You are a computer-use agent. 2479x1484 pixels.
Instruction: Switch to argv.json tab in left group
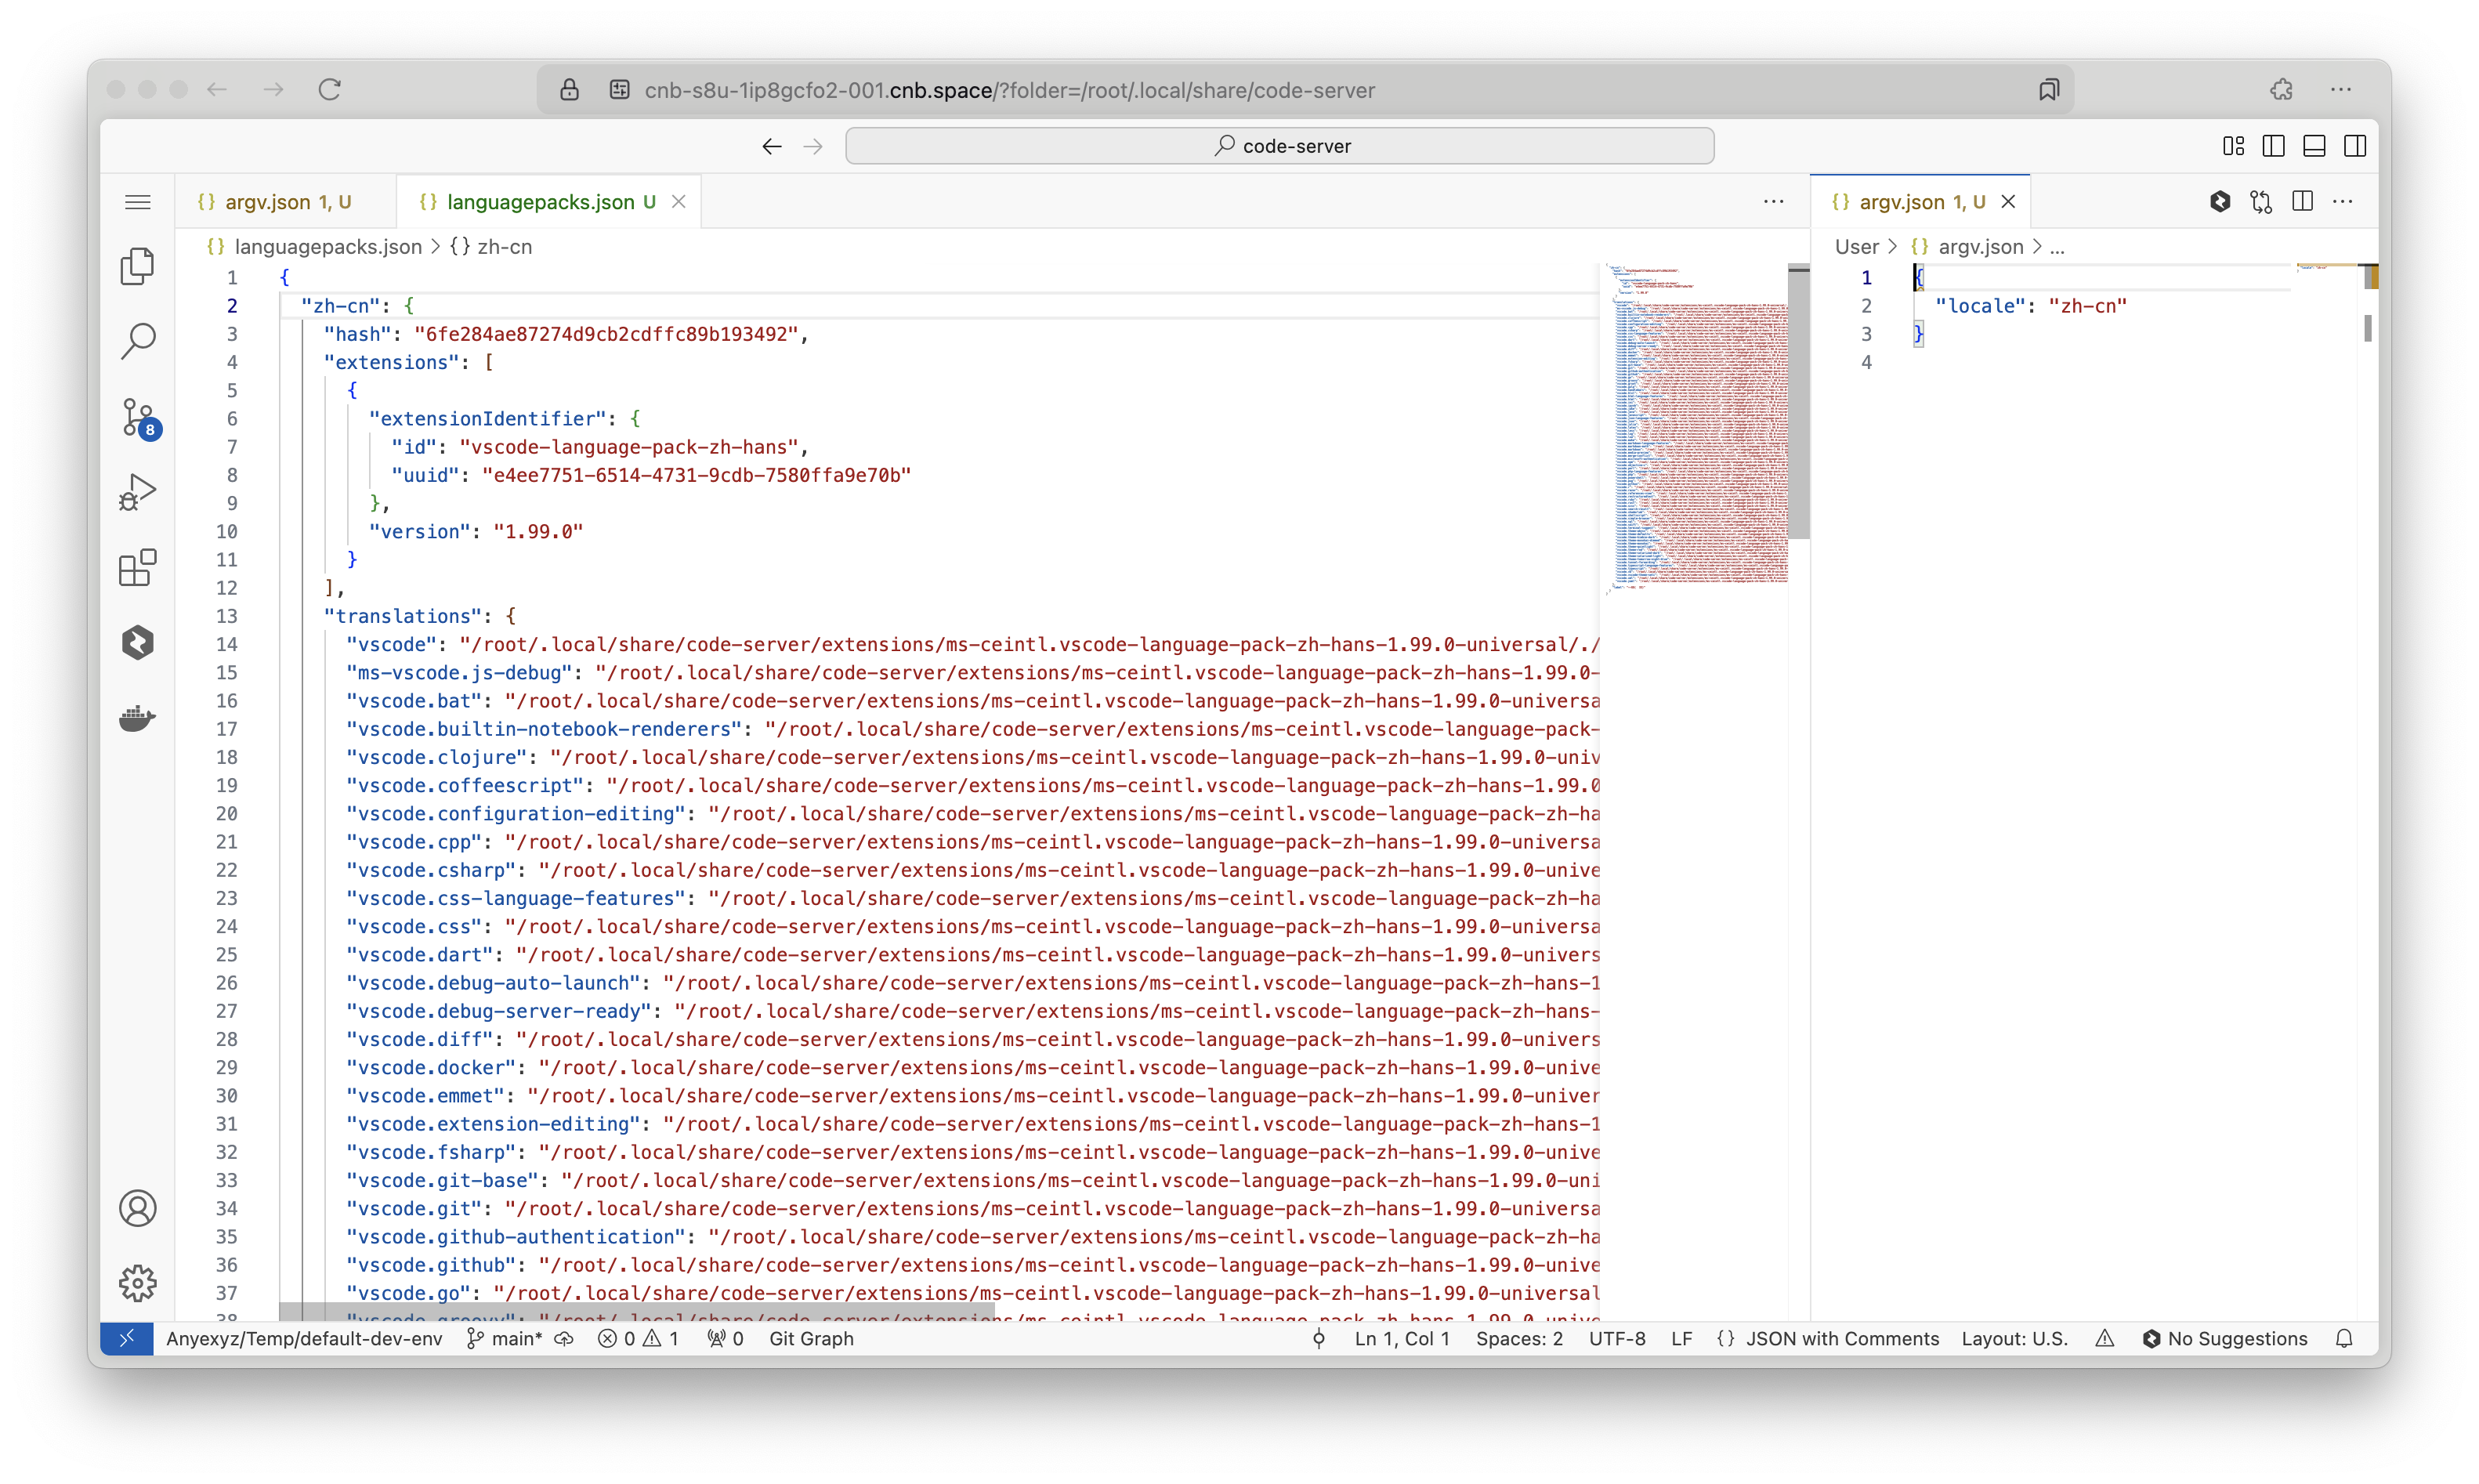click(285, 202)
